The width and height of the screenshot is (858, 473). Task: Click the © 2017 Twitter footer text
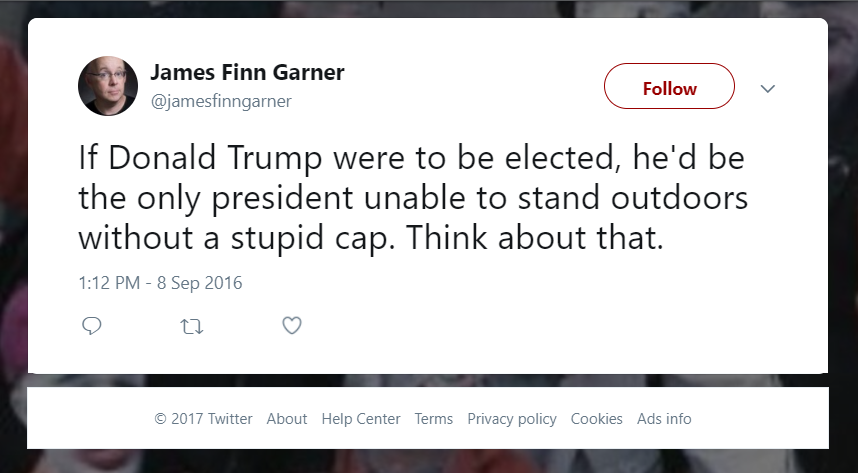tap(203, 419)
